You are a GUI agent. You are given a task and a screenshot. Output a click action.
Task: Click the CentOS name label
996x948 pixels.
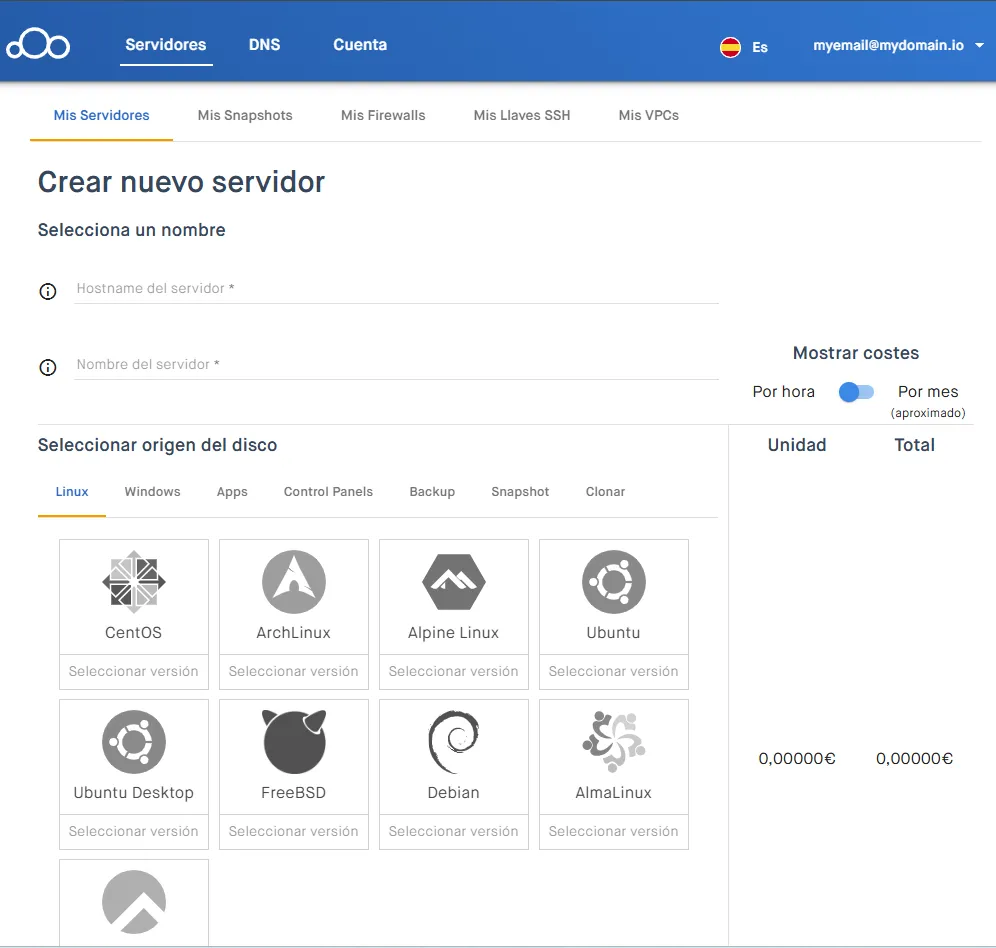tap(133, 632)
